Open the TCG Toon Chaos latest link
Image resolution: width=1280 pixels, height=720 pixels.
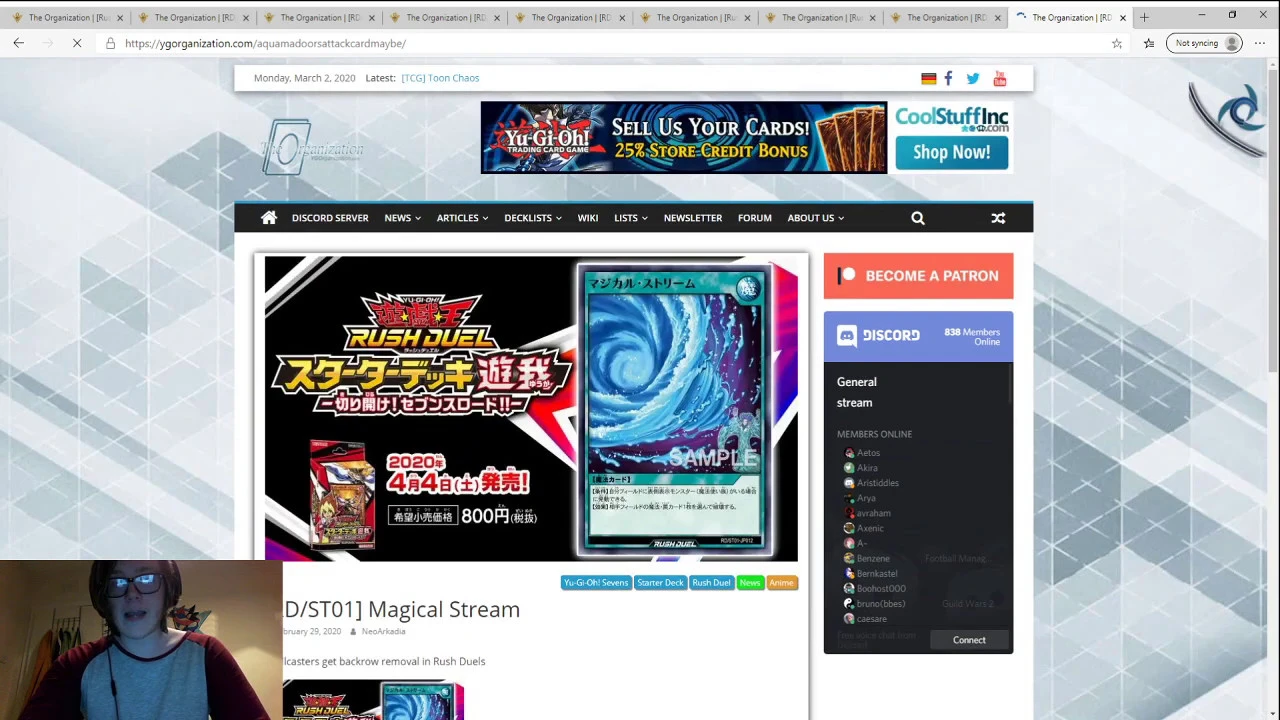coord(440,78)
